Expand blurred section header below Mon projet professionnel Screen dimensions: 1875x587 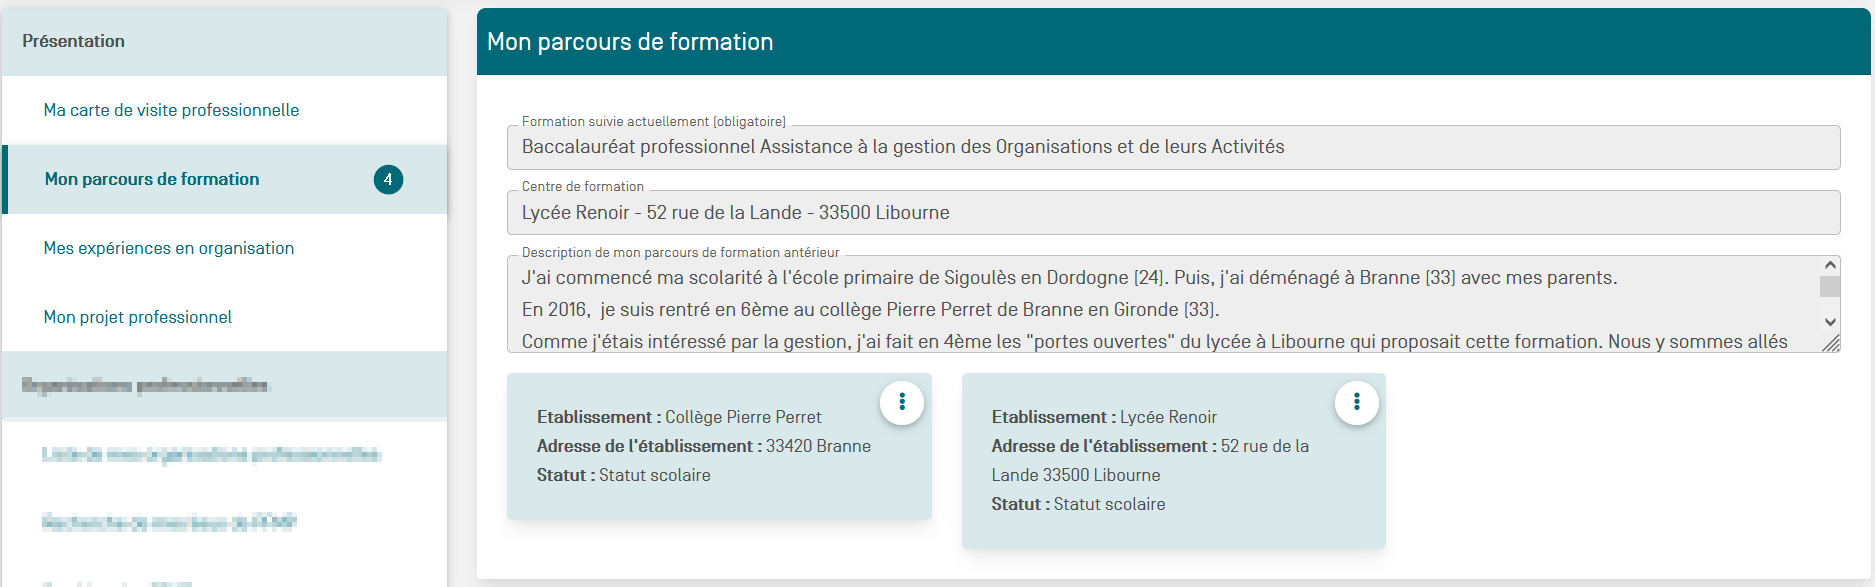pyautogui.click(x=146, y=385)
